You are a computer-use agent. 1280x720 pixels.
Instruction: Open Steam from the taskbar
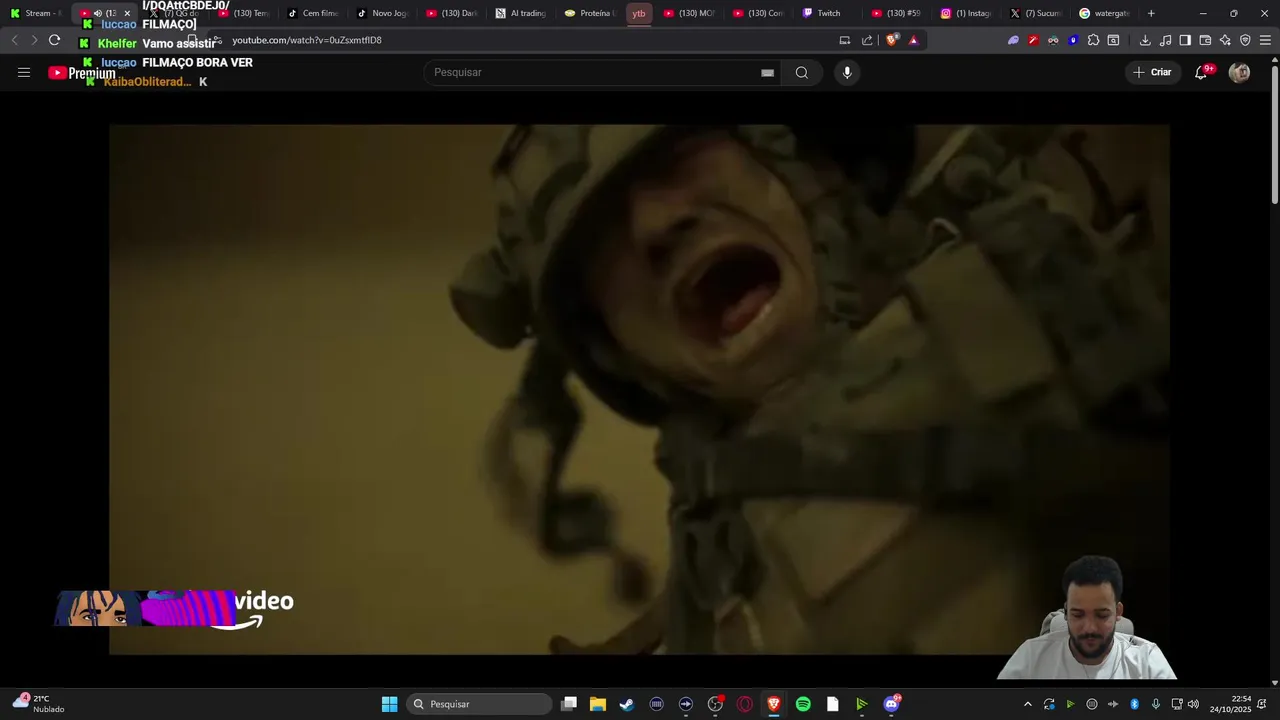coord(627,704)
